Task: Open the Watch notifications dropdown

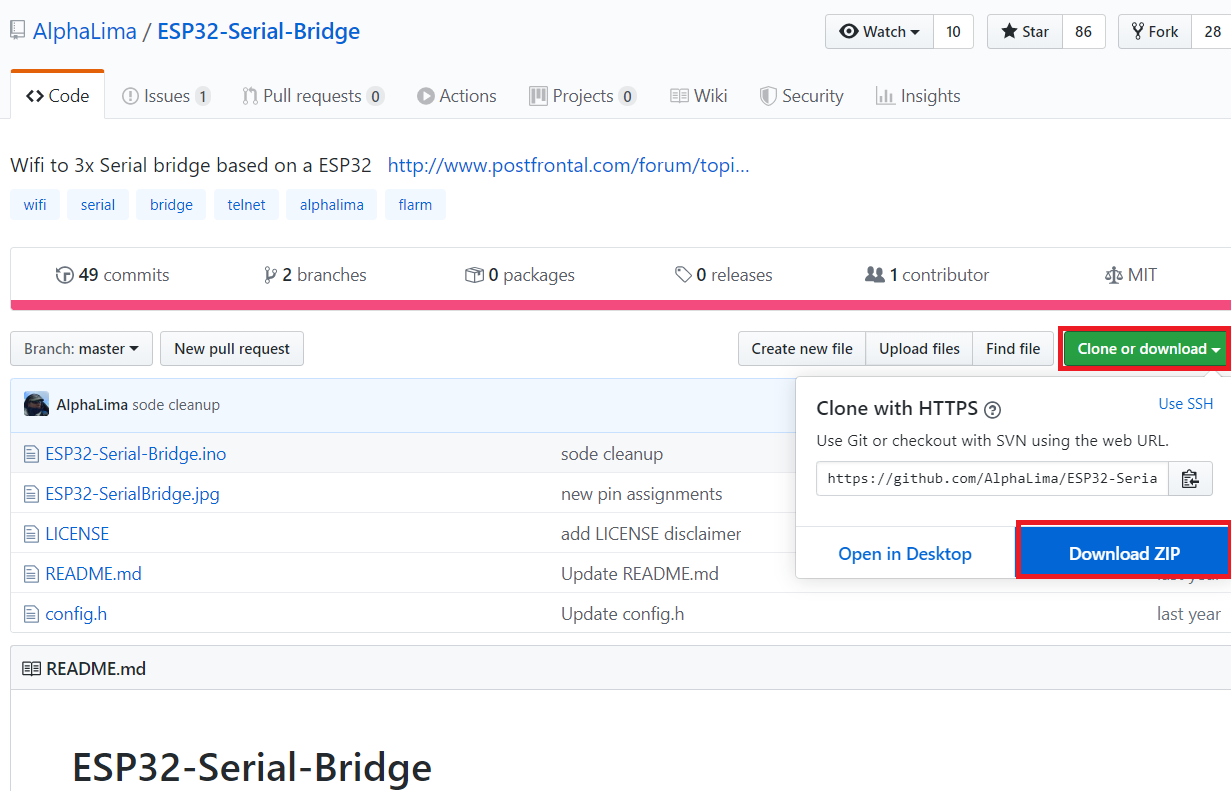Action: (x=879, y=32)
